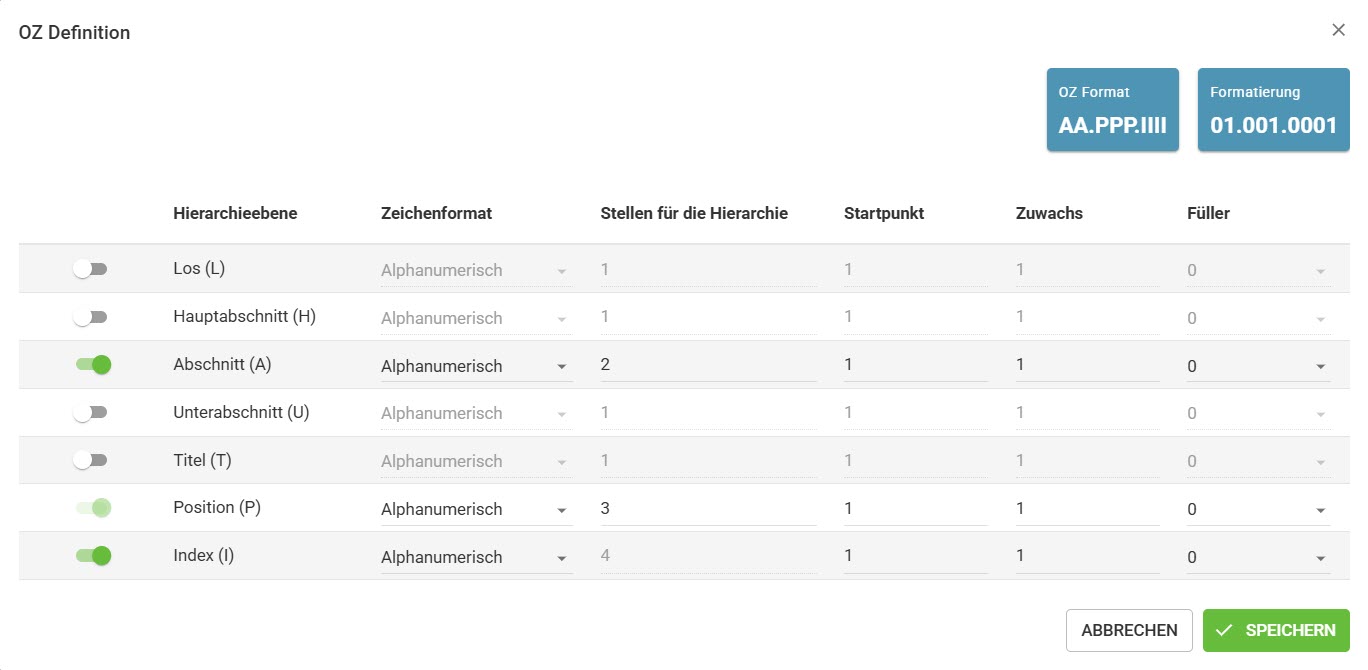1368x670 pixels.
Task: Open Zeichenformat dropdown for Abschnitt (A)
Action: click(476, 366)
